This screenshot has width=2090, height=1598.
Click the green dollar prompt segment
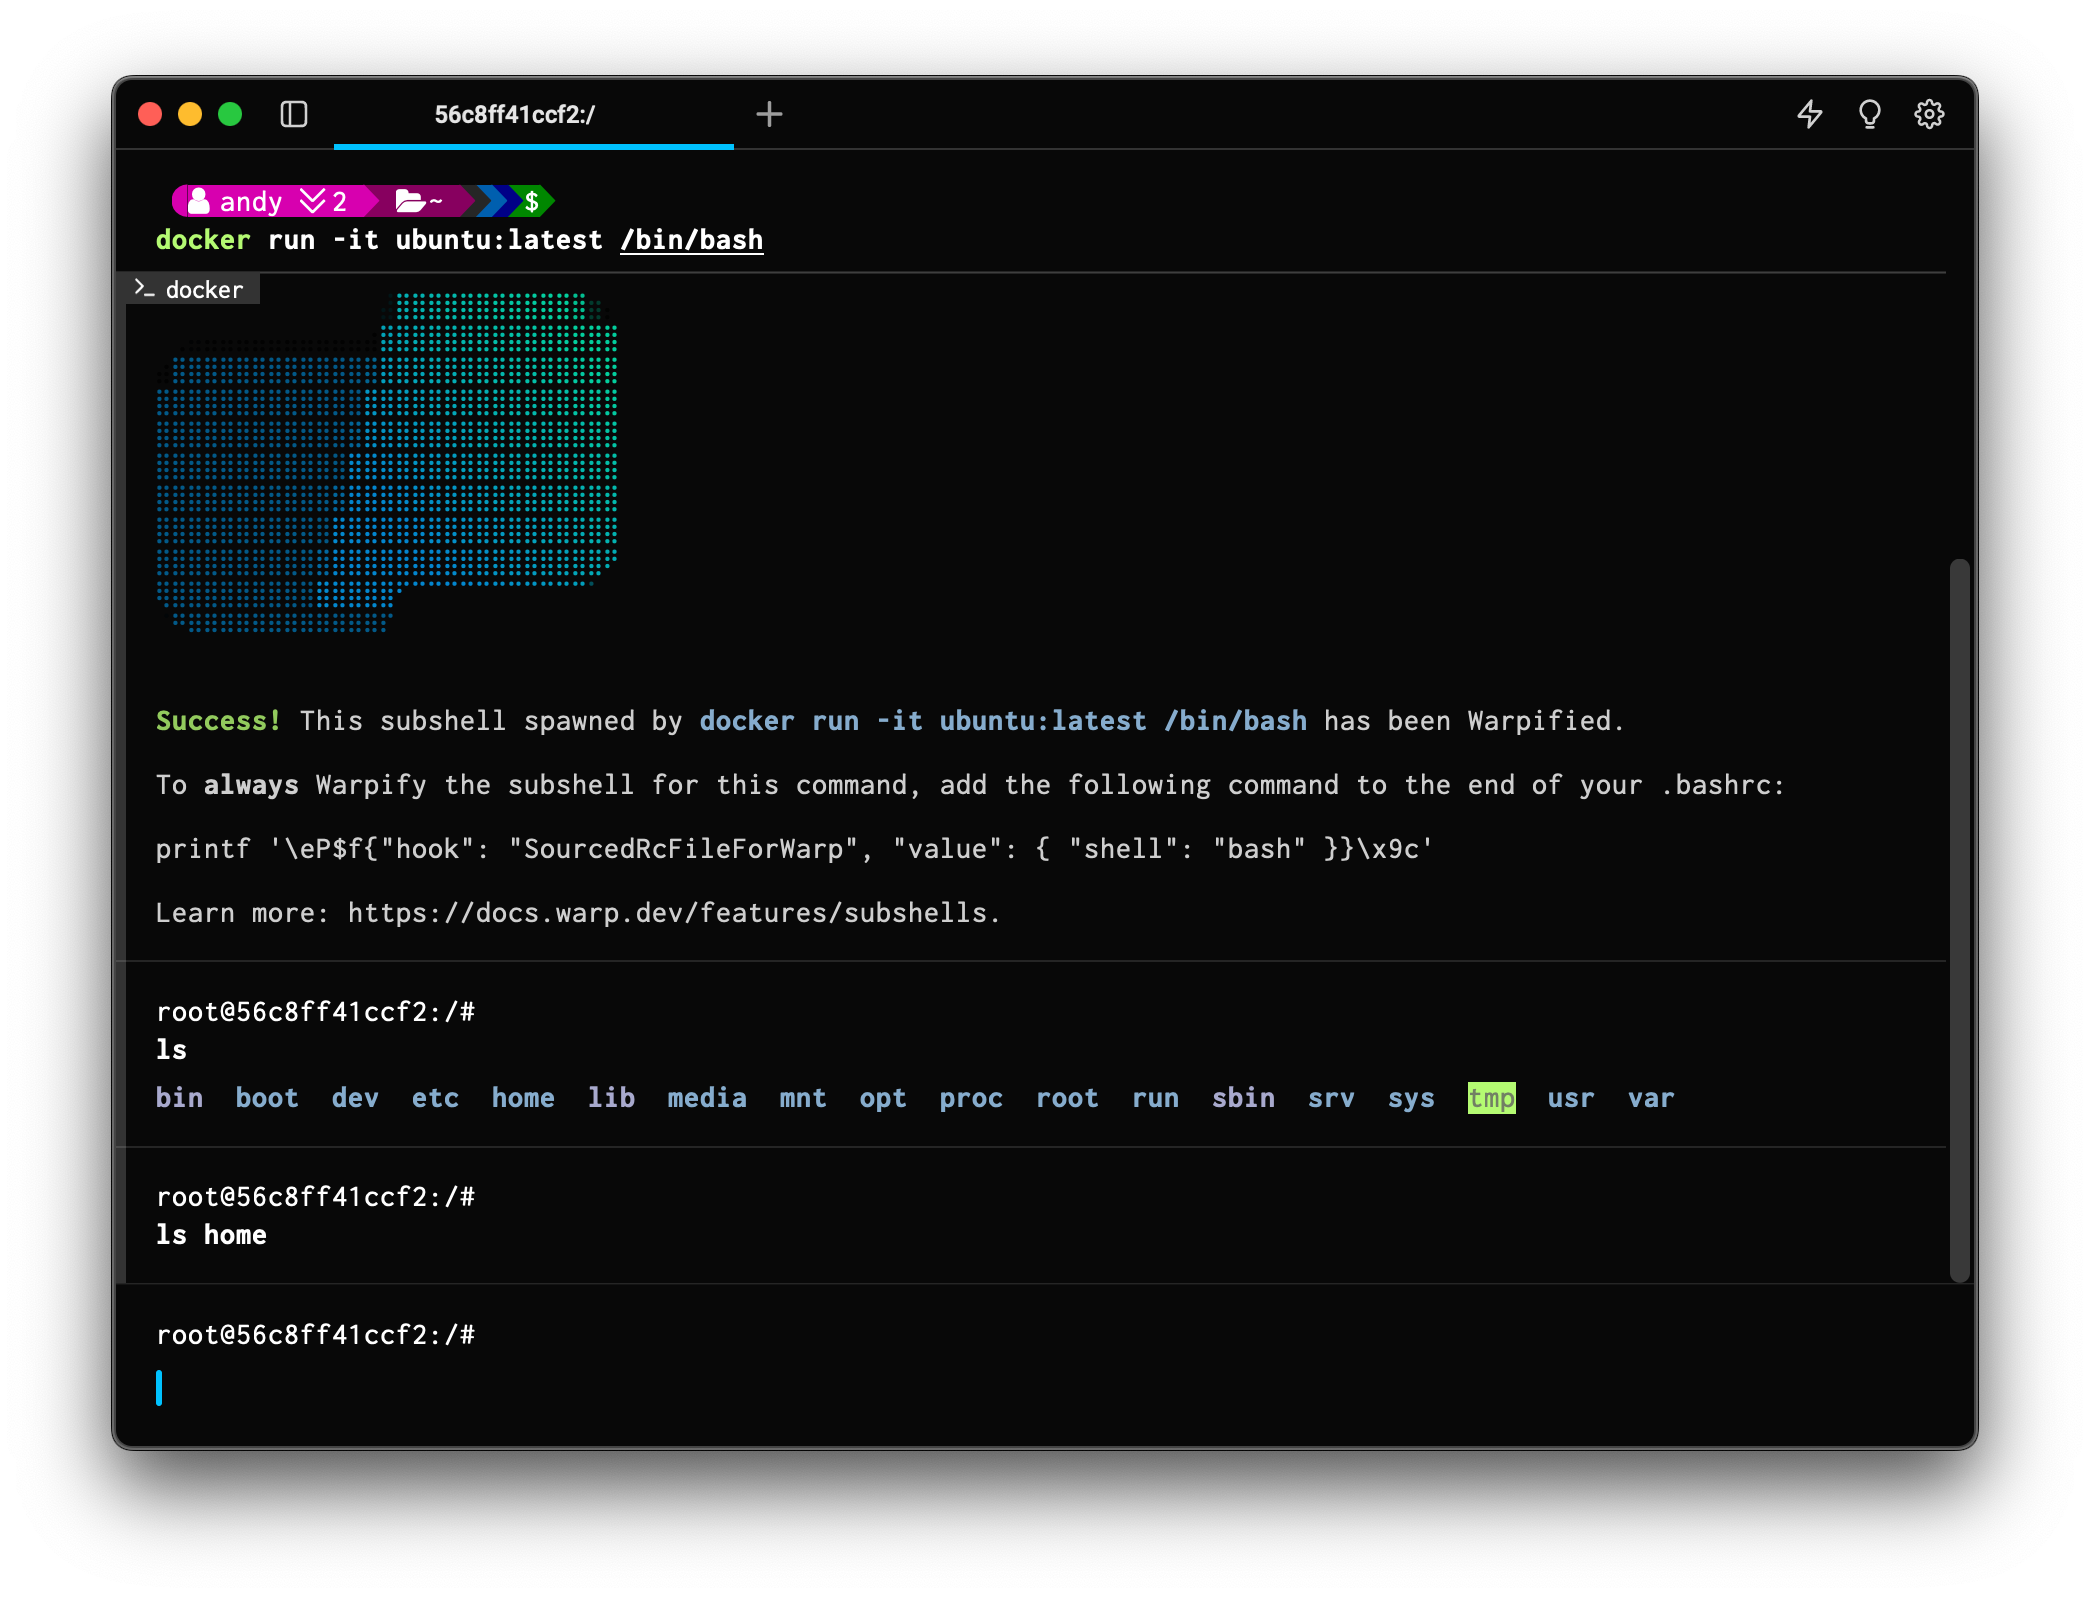(x=532, y=202)
